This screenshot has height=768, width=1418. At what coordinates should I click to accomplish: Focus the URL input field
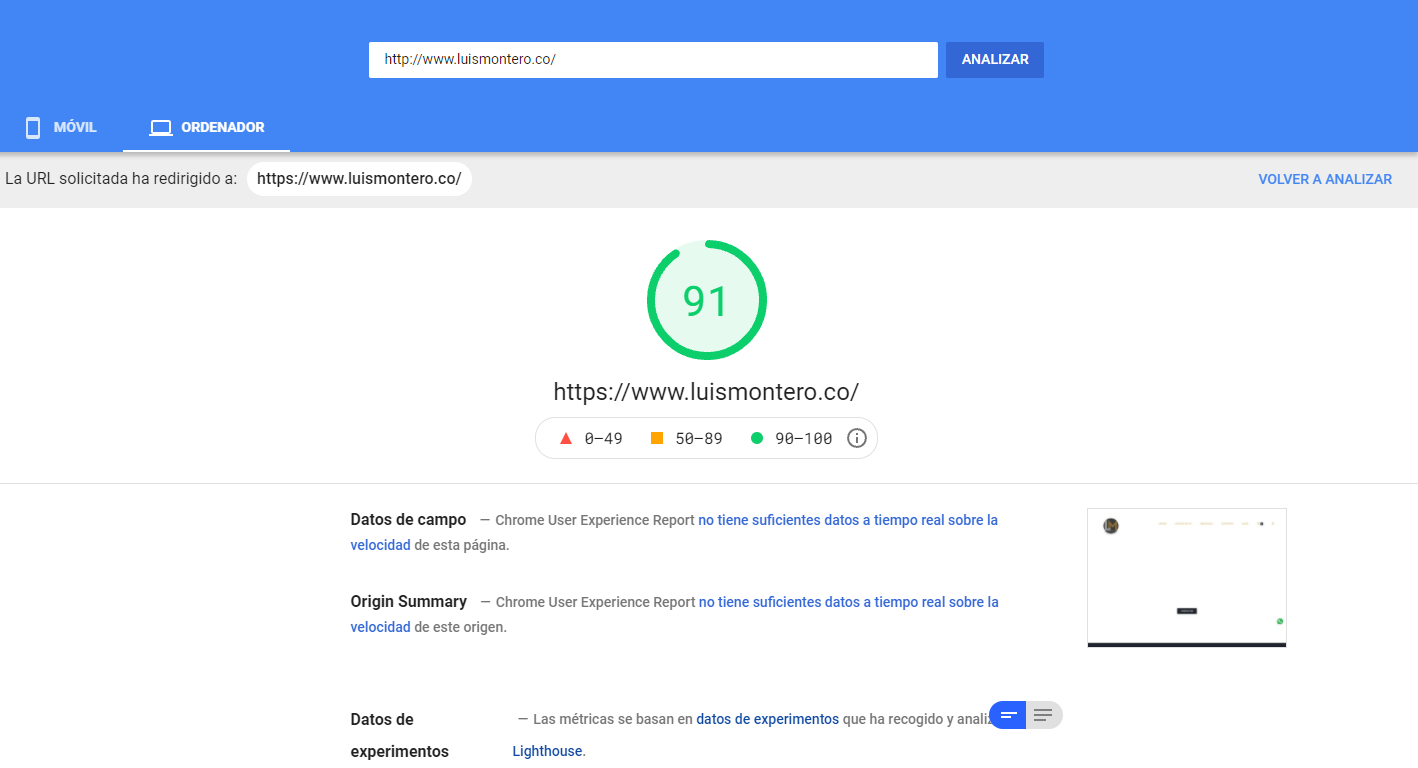[653, 60]
